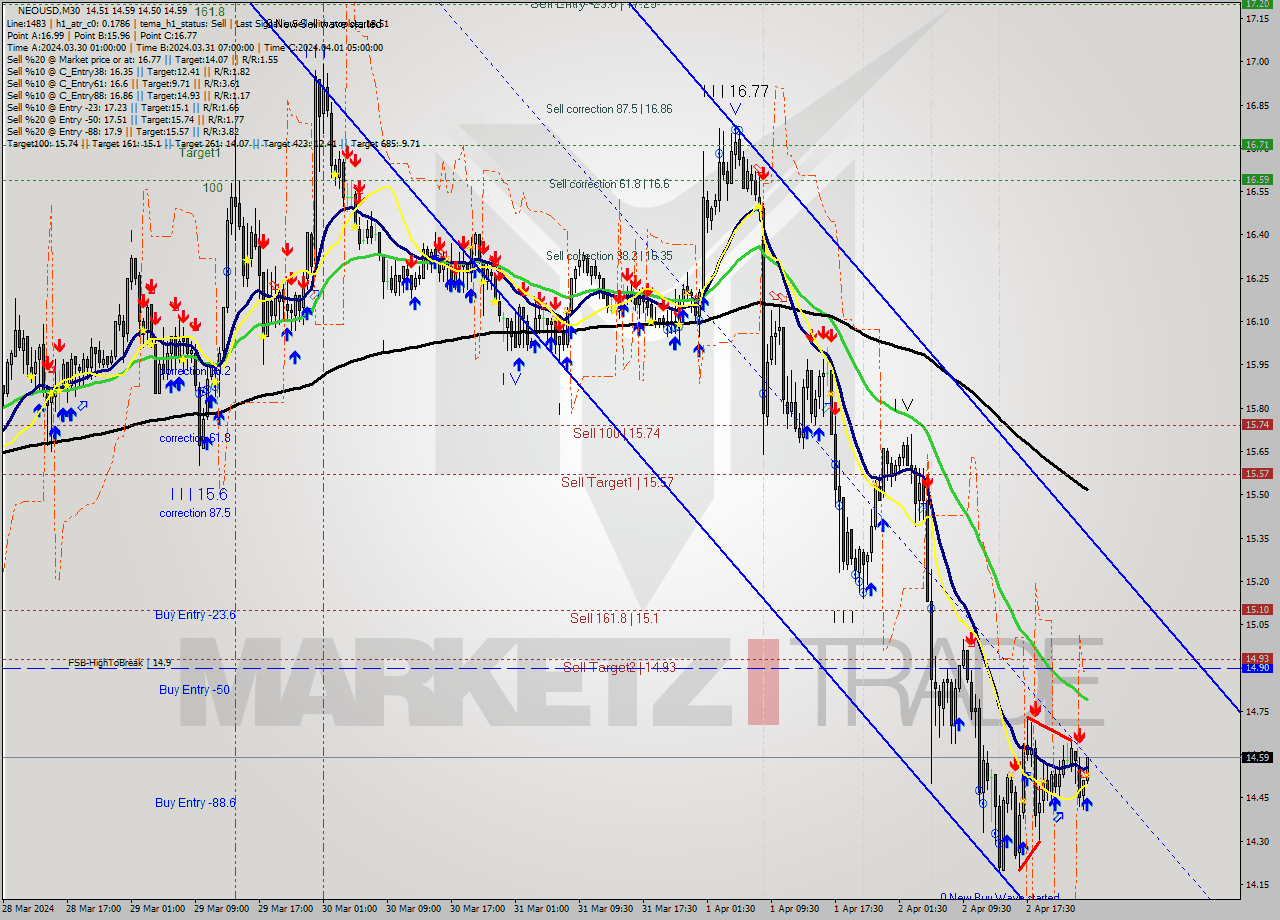Click the '0 New Buy Wave started' label
Image resolution: width=1280 pixels, height=920 pixels.
pyautogui.click(x=999, y=897)
